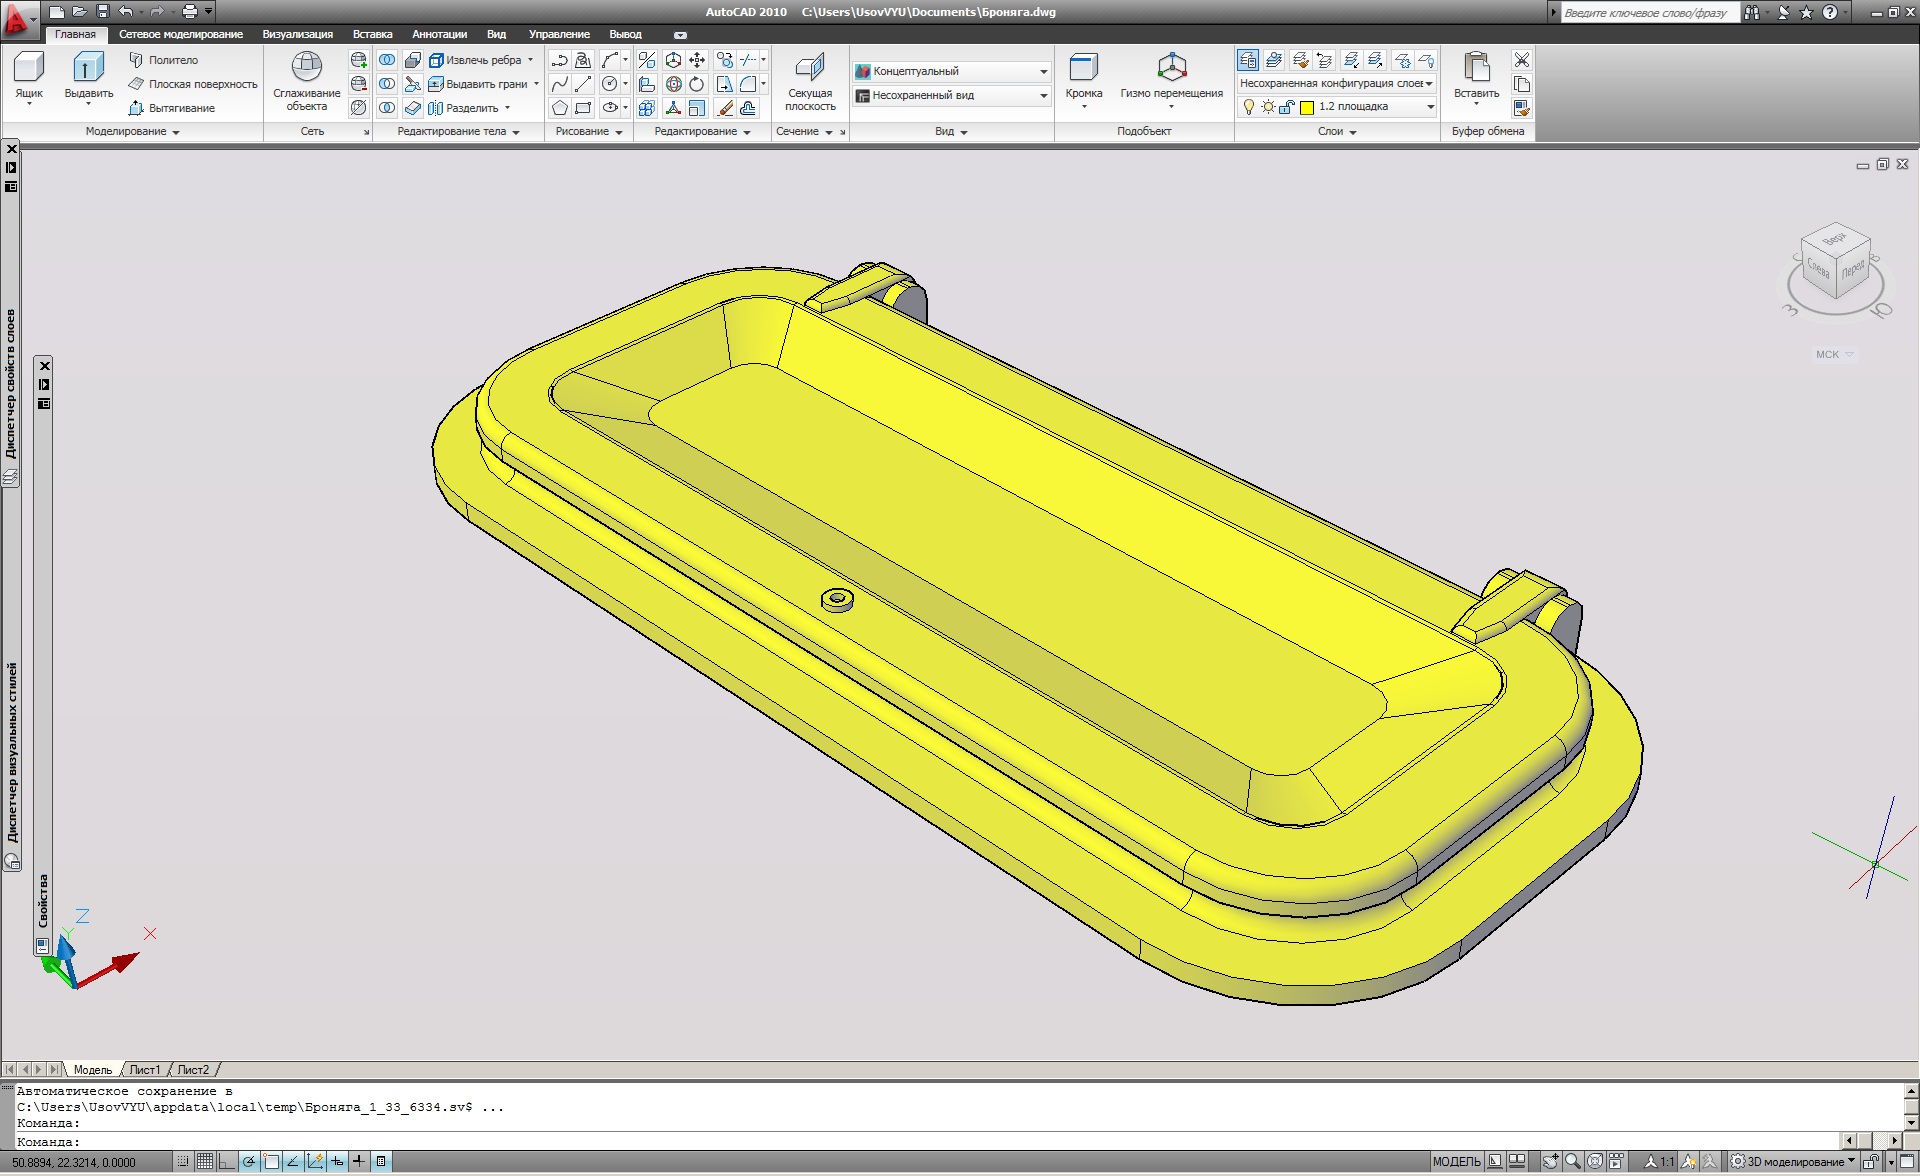
Task: Click the Copy icon in Буфер обмена panel
Action: pos(1522,84)
